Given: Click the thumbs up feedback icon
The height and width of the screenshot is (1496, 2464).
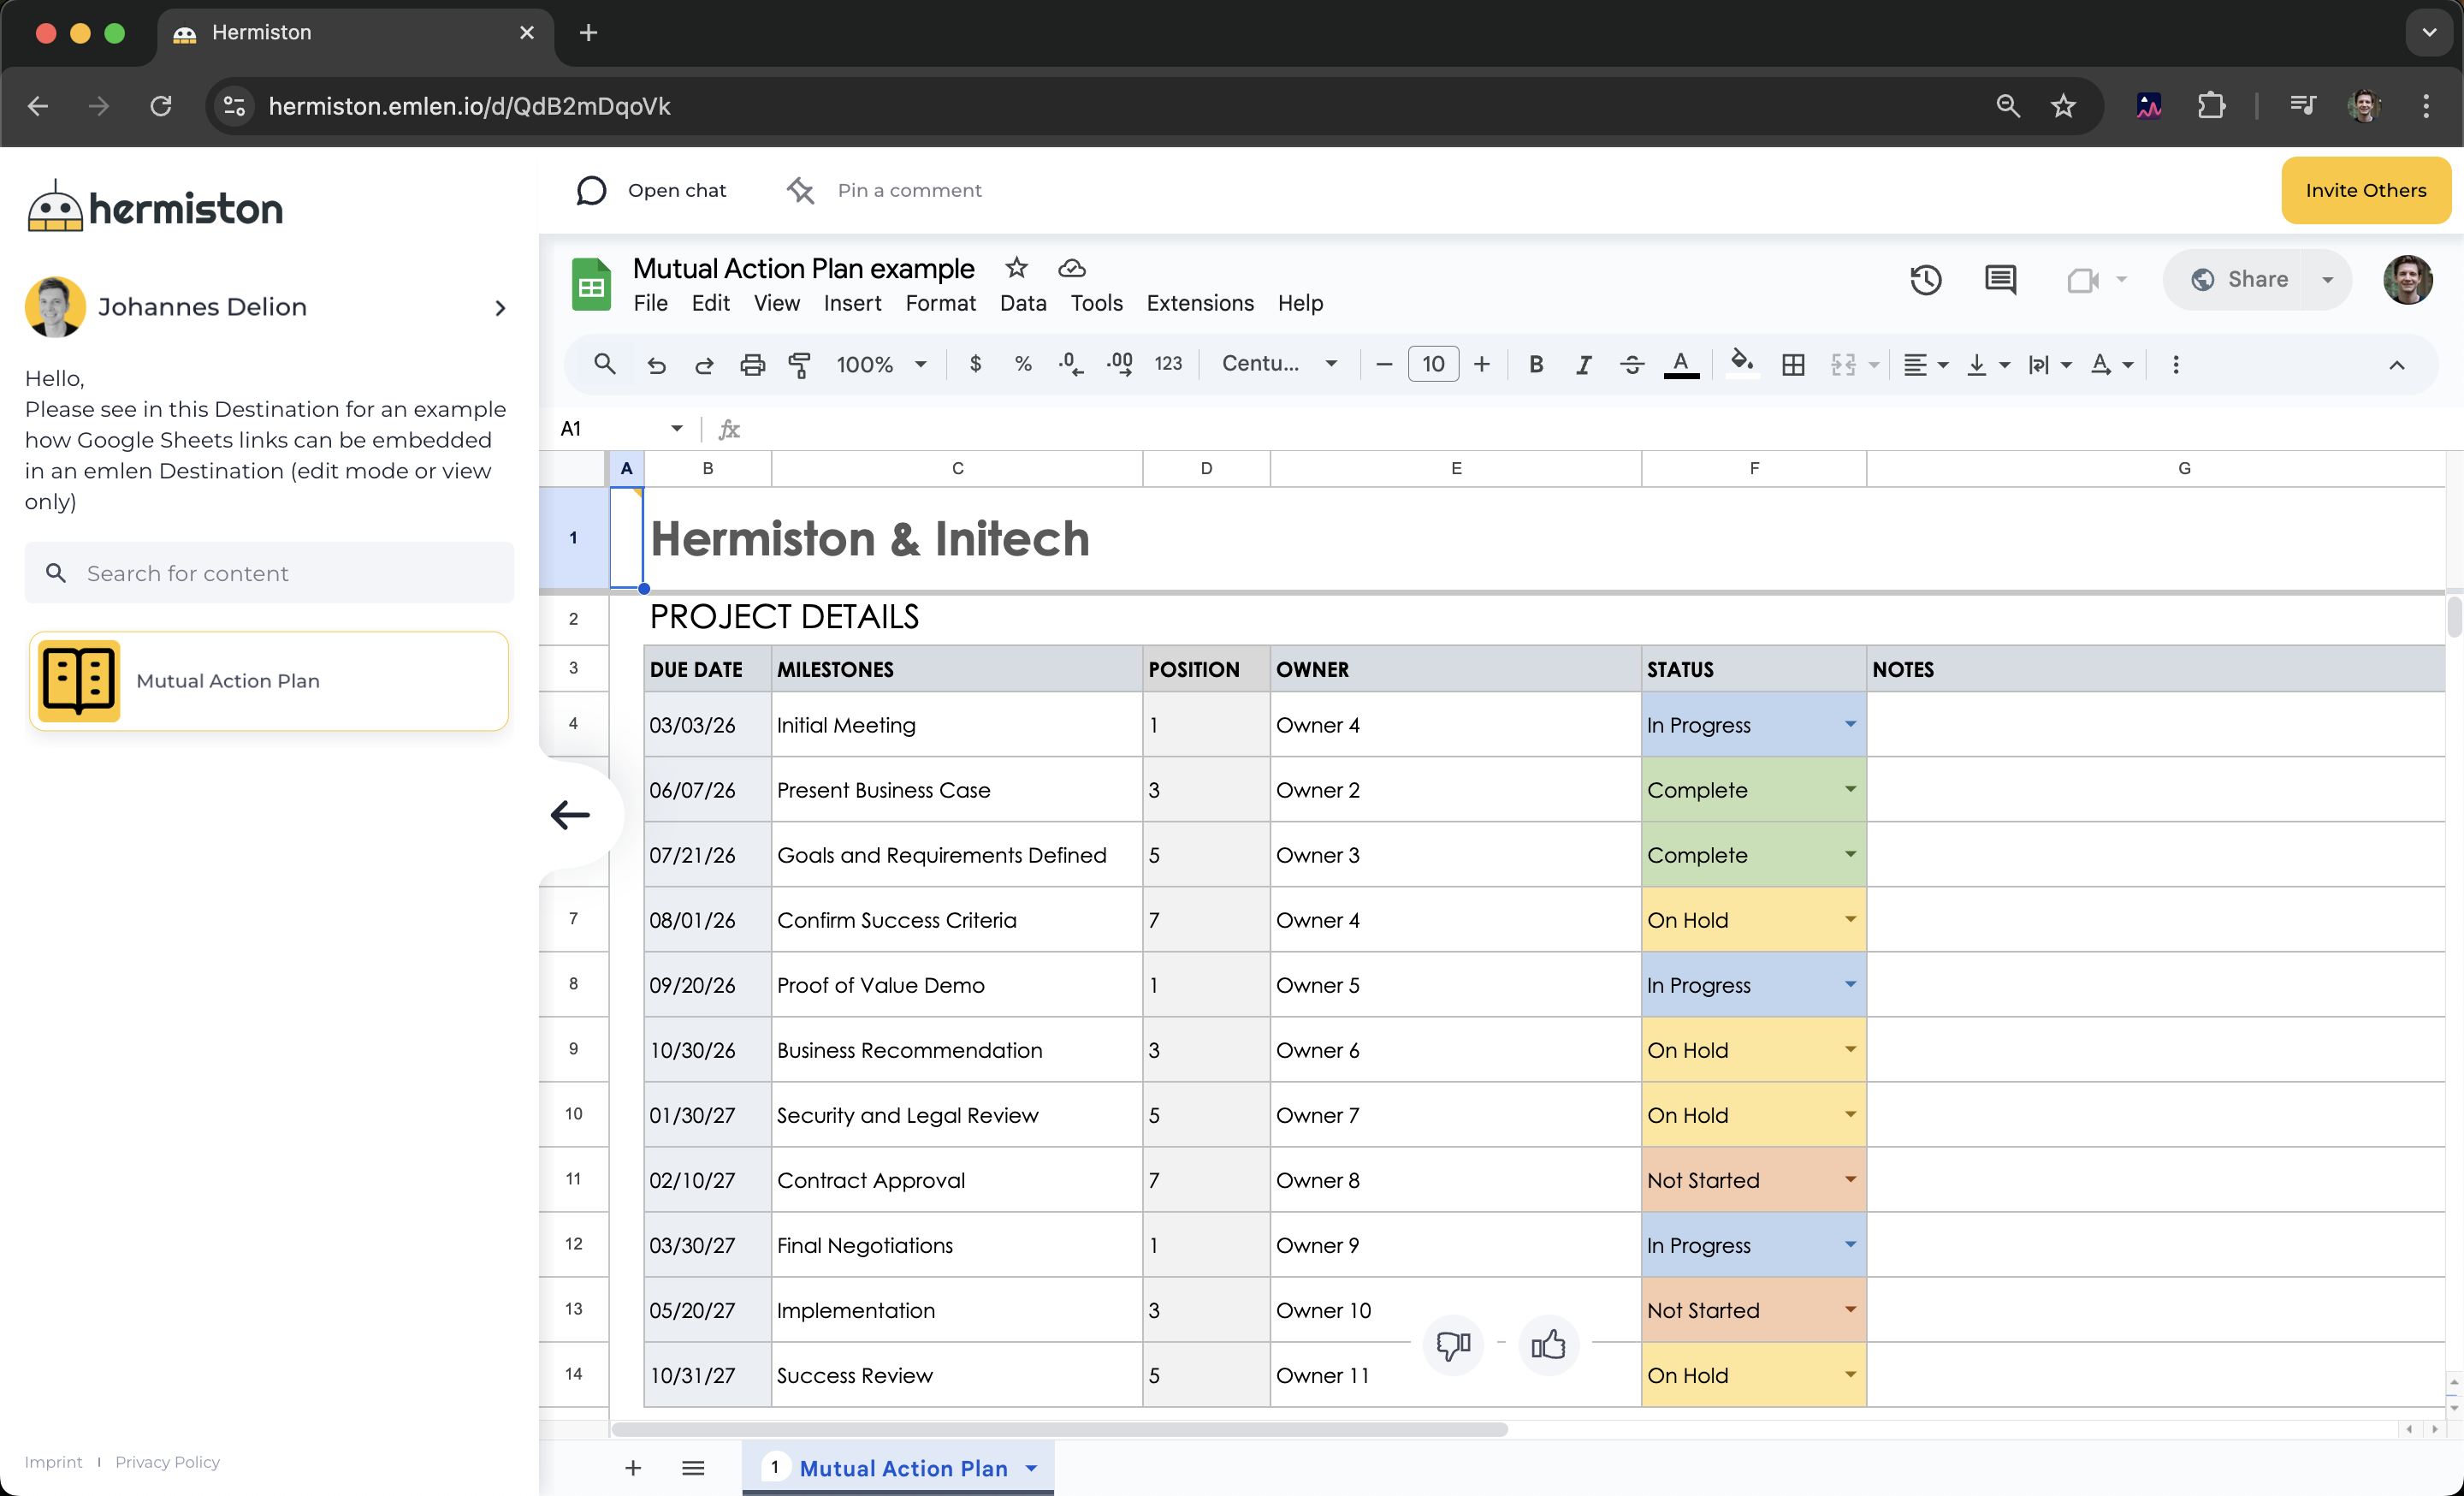Looking at the screenshot, I should tap(1548, 1345).
